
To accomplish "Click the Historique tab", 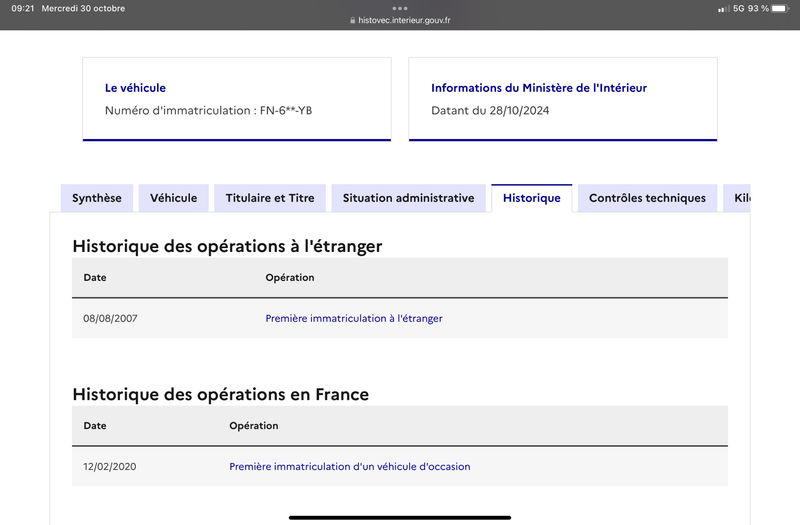I will [x=532, y=198].
